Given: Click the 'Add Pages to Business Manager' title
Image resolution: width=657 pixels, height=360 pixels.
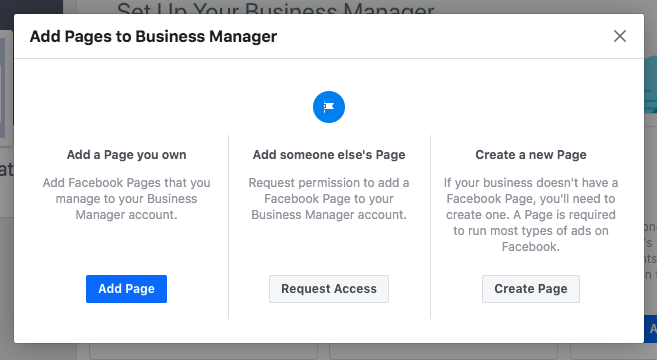Looking at the screenshot, I should [x=153, y=36].
